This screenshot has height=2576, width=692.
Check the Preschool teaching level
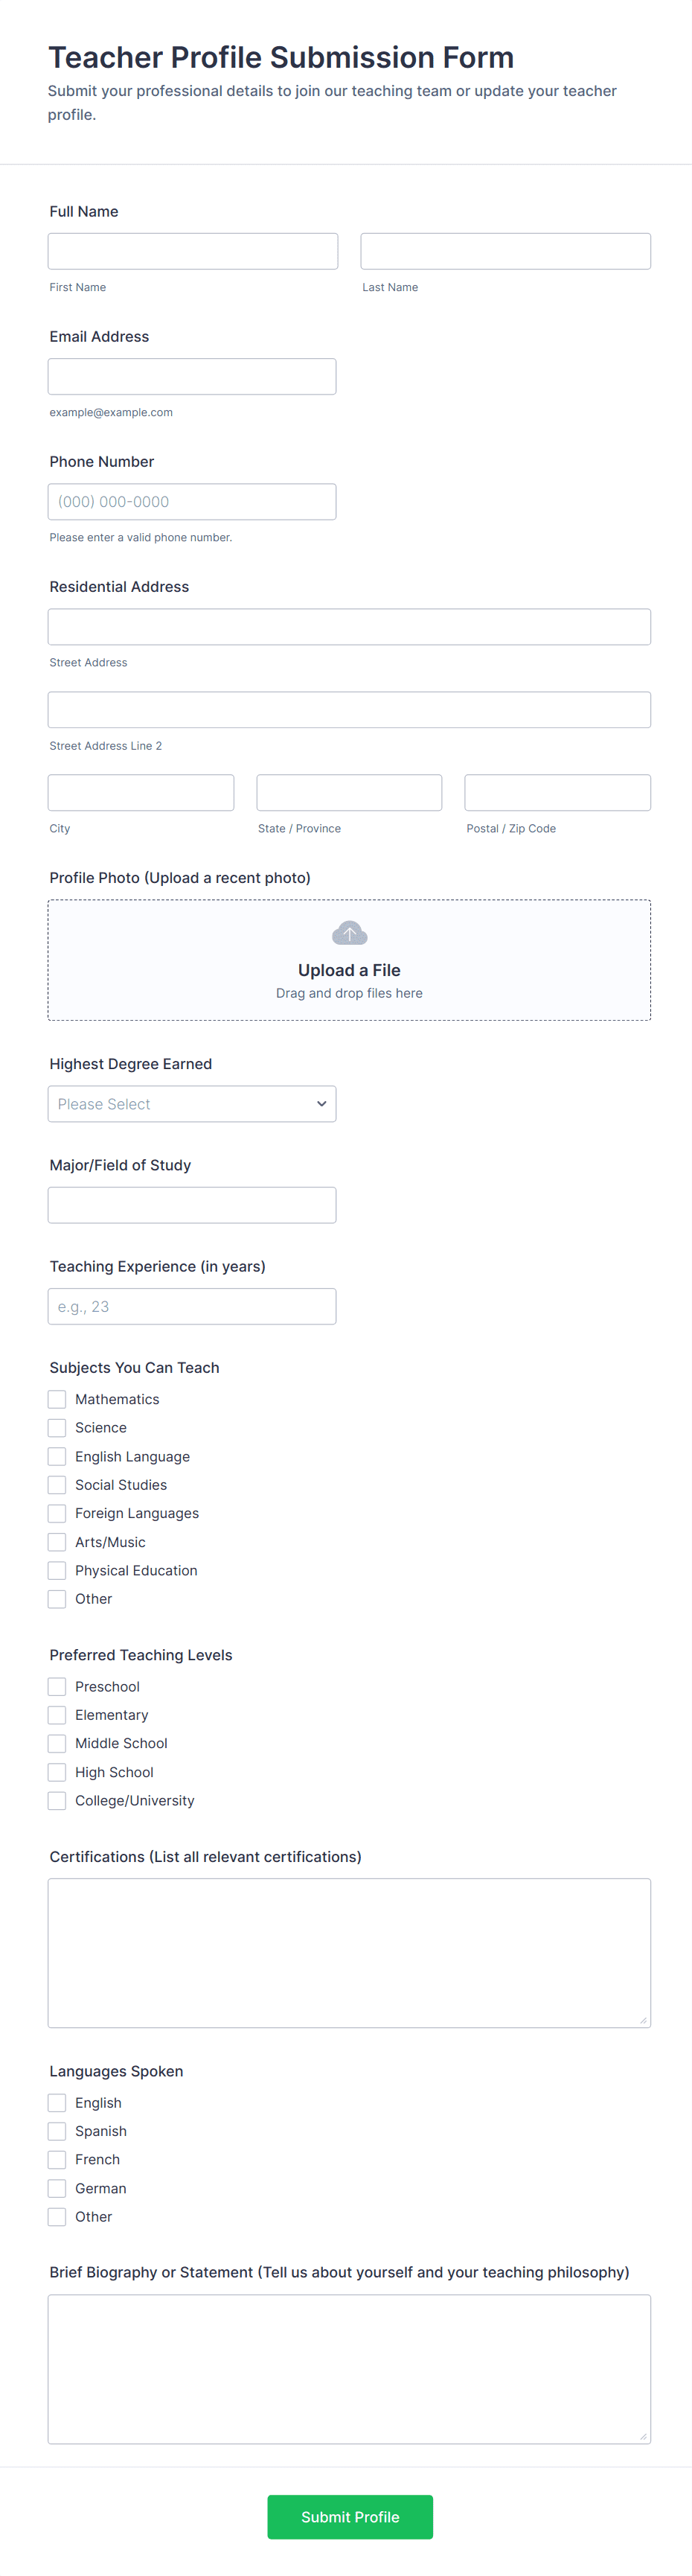pos(57,1686)
